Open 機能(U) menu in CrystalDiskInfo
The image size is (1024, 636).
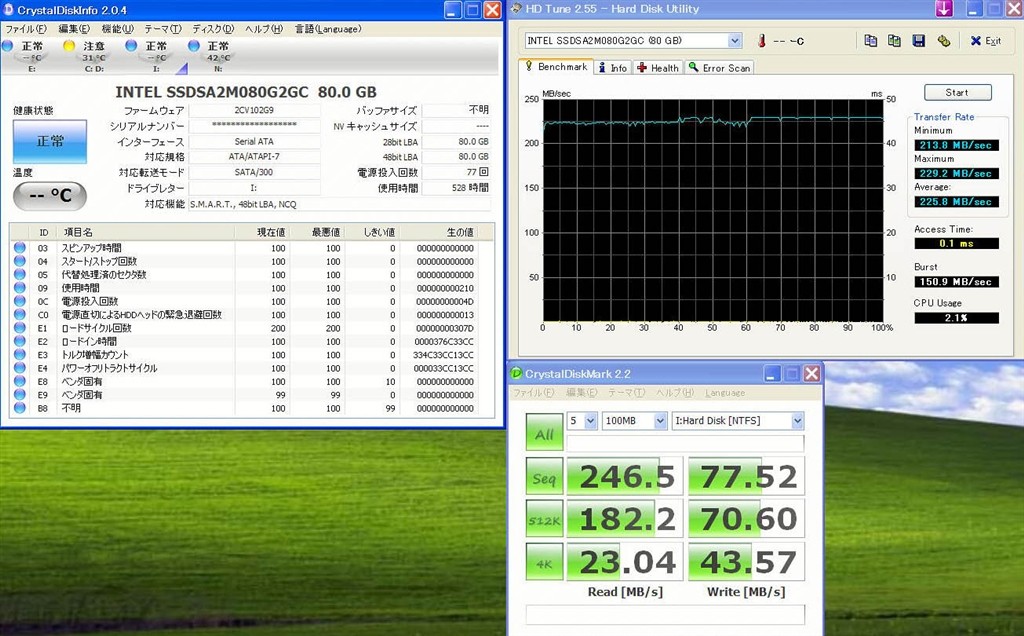pyautogui.click(x=118, y=29)
